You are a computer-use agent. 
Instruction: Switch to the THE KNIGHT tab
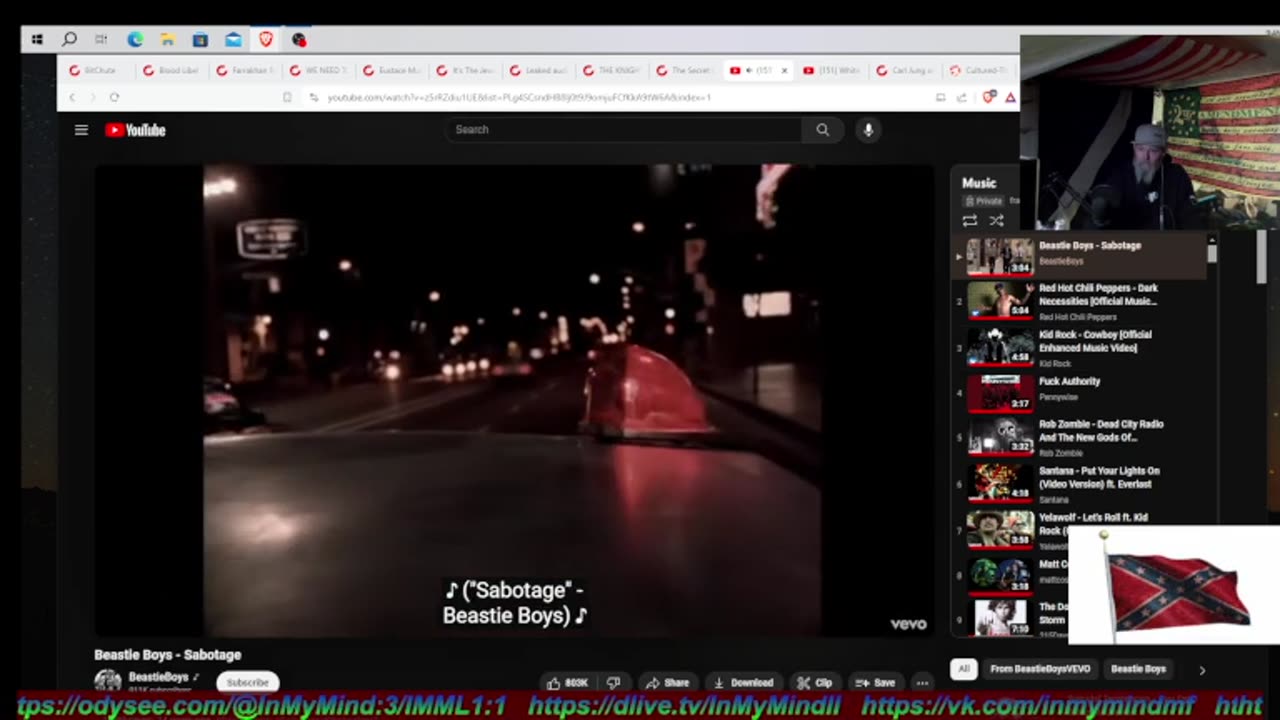611,71
